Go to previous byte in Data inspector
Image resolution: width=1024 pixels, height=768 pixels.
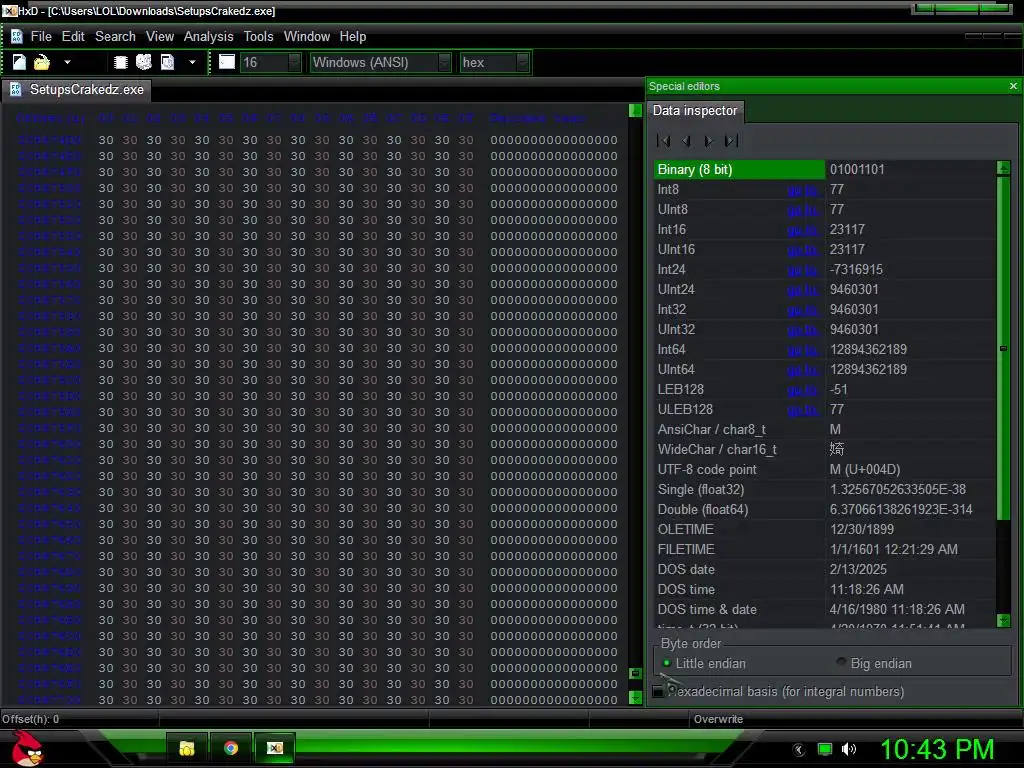coord(686,140)
